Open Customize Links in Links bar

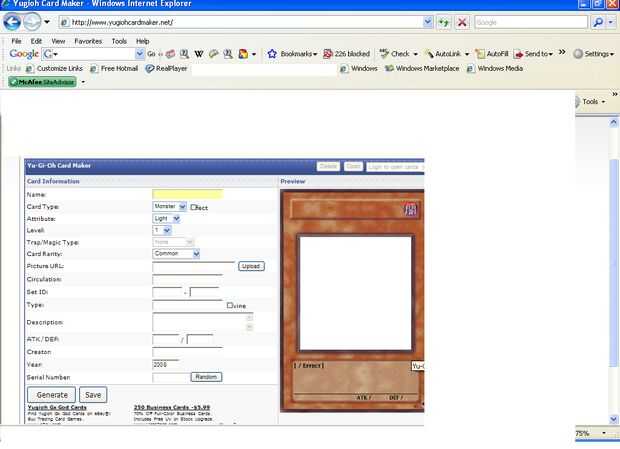click(55, 68)
